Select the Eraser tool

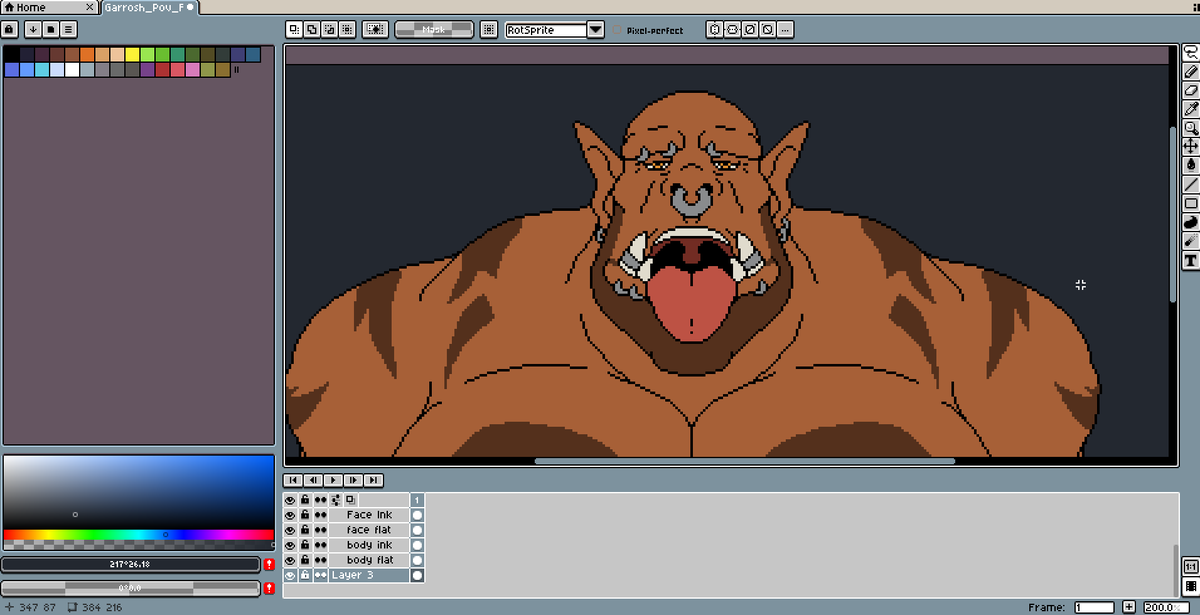1191,90
